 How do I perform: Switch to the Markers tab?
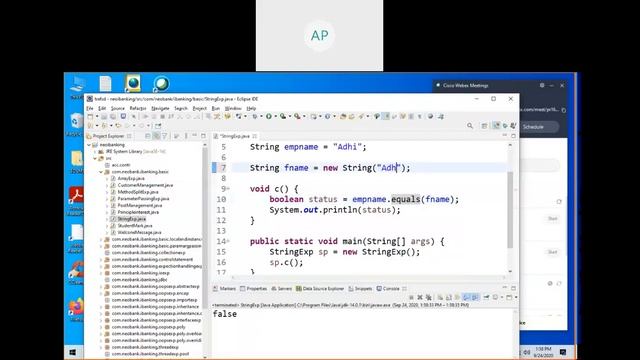pos(224,289)
